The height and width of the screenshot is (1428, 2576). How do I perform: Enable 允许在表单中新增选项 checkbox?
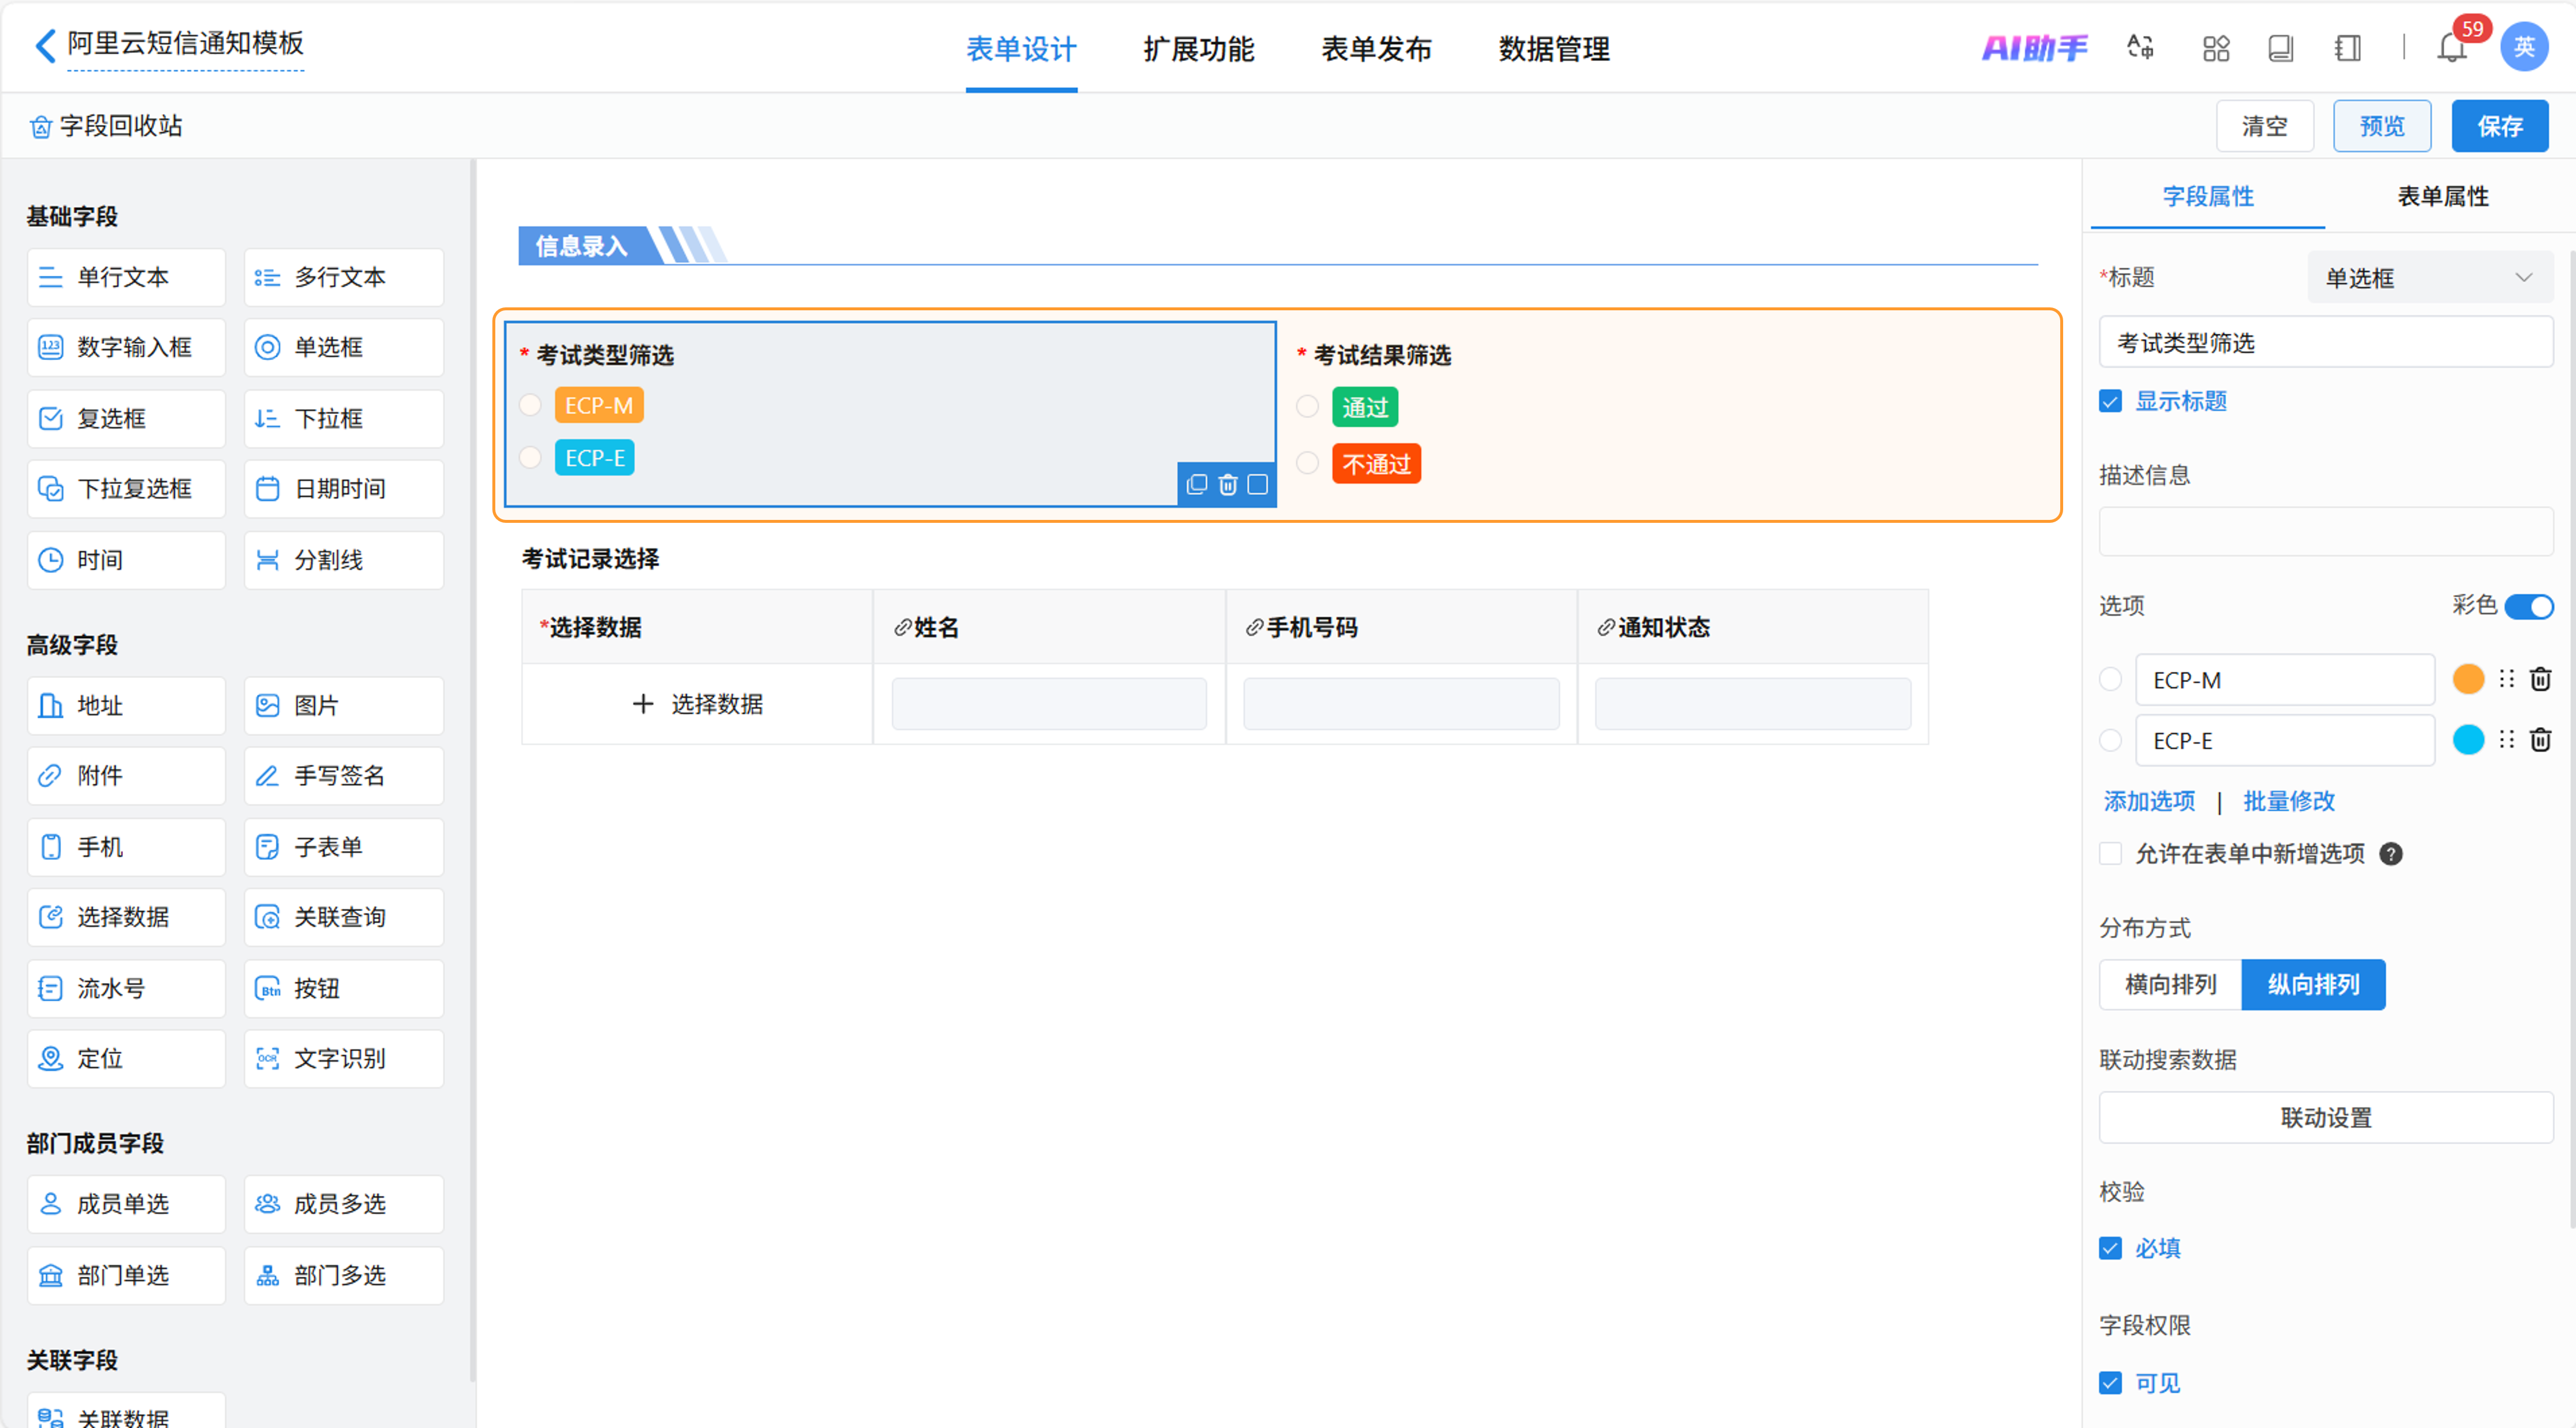[x=2110, y=854]
